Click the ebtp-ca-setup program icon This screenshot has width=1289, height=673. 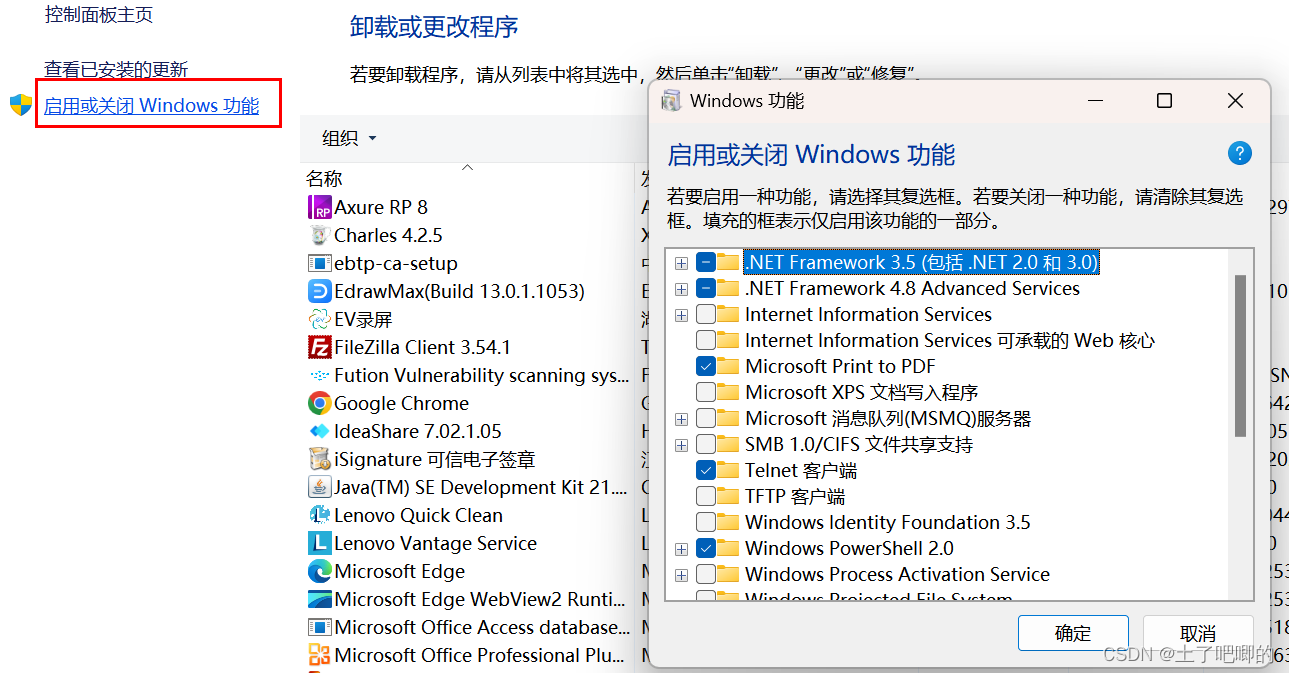[320, 263]
